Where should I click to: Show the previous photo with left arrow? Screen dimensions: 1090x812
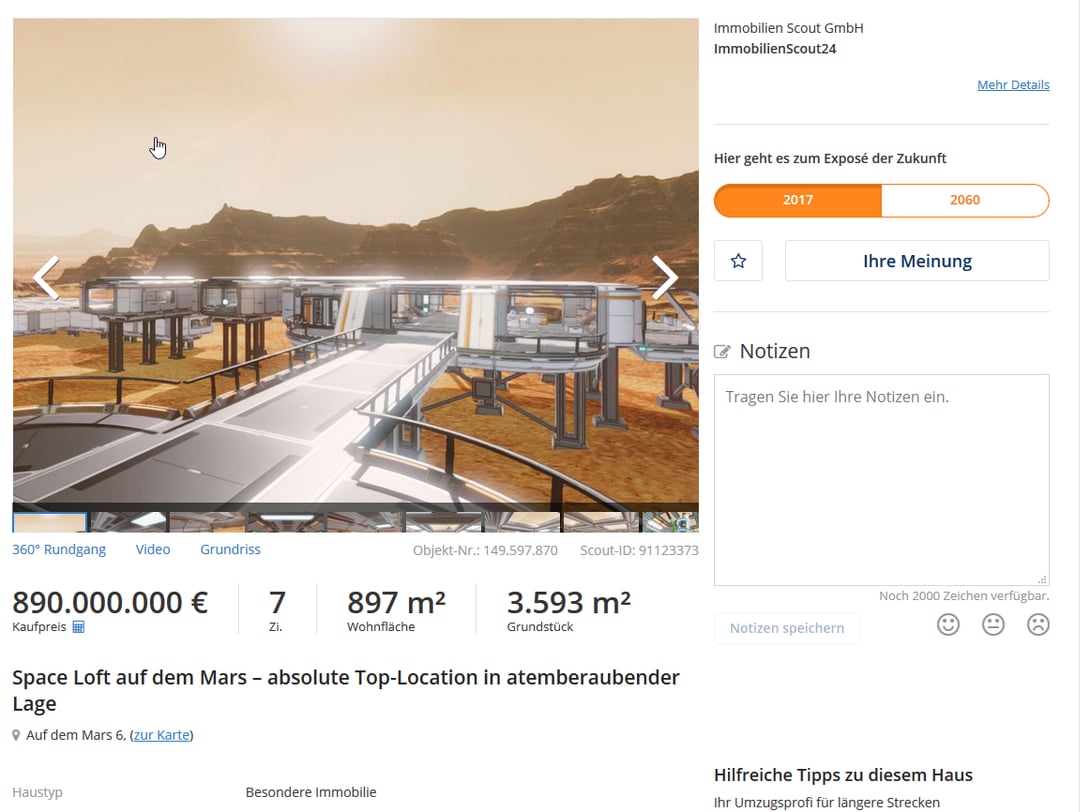pyautogui.click(x=46, y=278)
